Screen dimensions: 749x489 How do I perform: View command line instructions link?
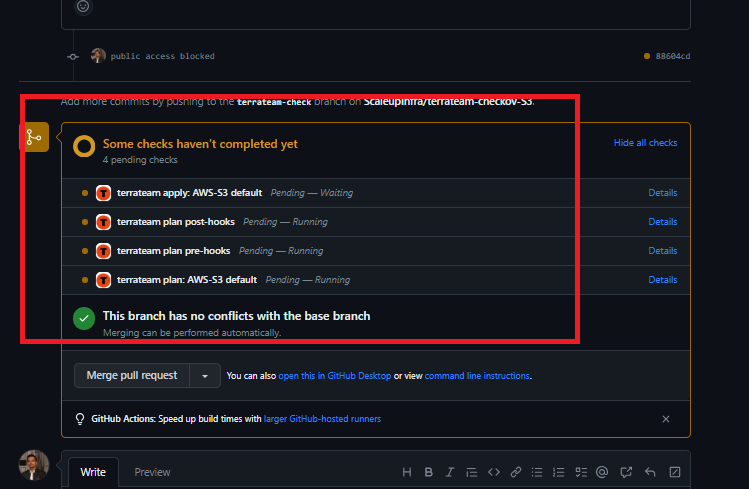tap(477, 376)
